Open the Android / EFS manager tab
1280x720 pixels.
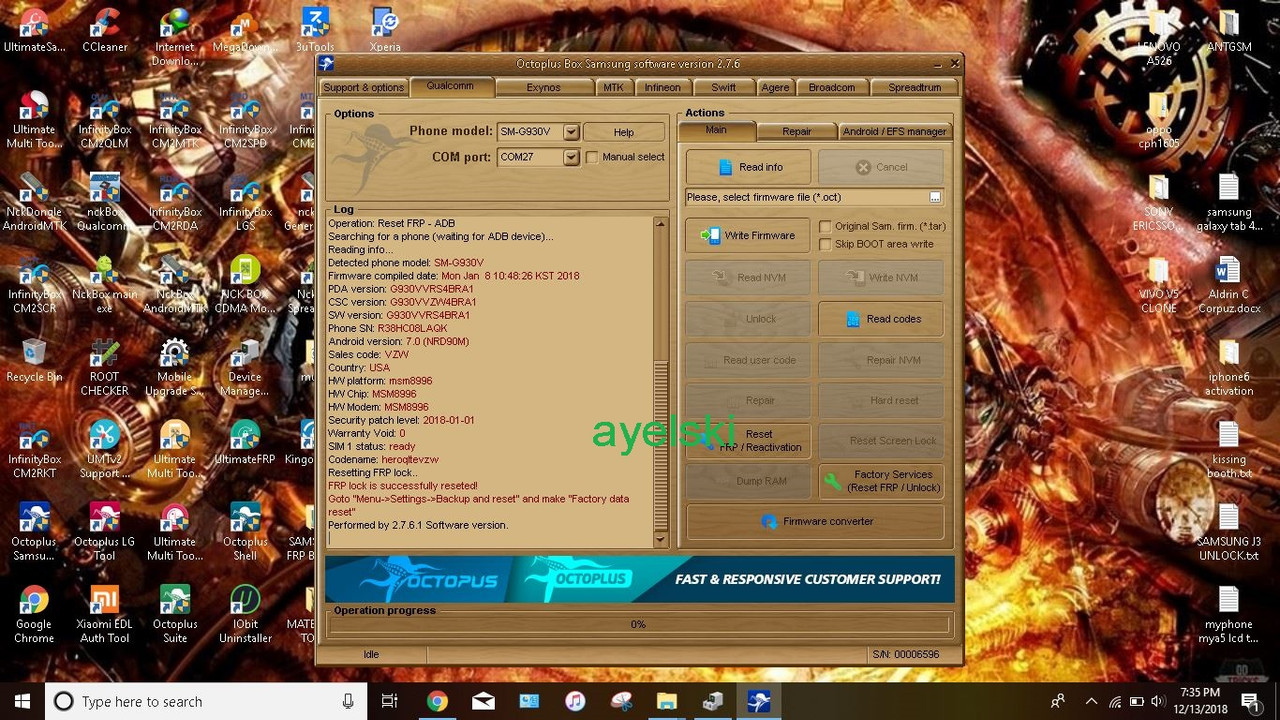click(894, 132)
